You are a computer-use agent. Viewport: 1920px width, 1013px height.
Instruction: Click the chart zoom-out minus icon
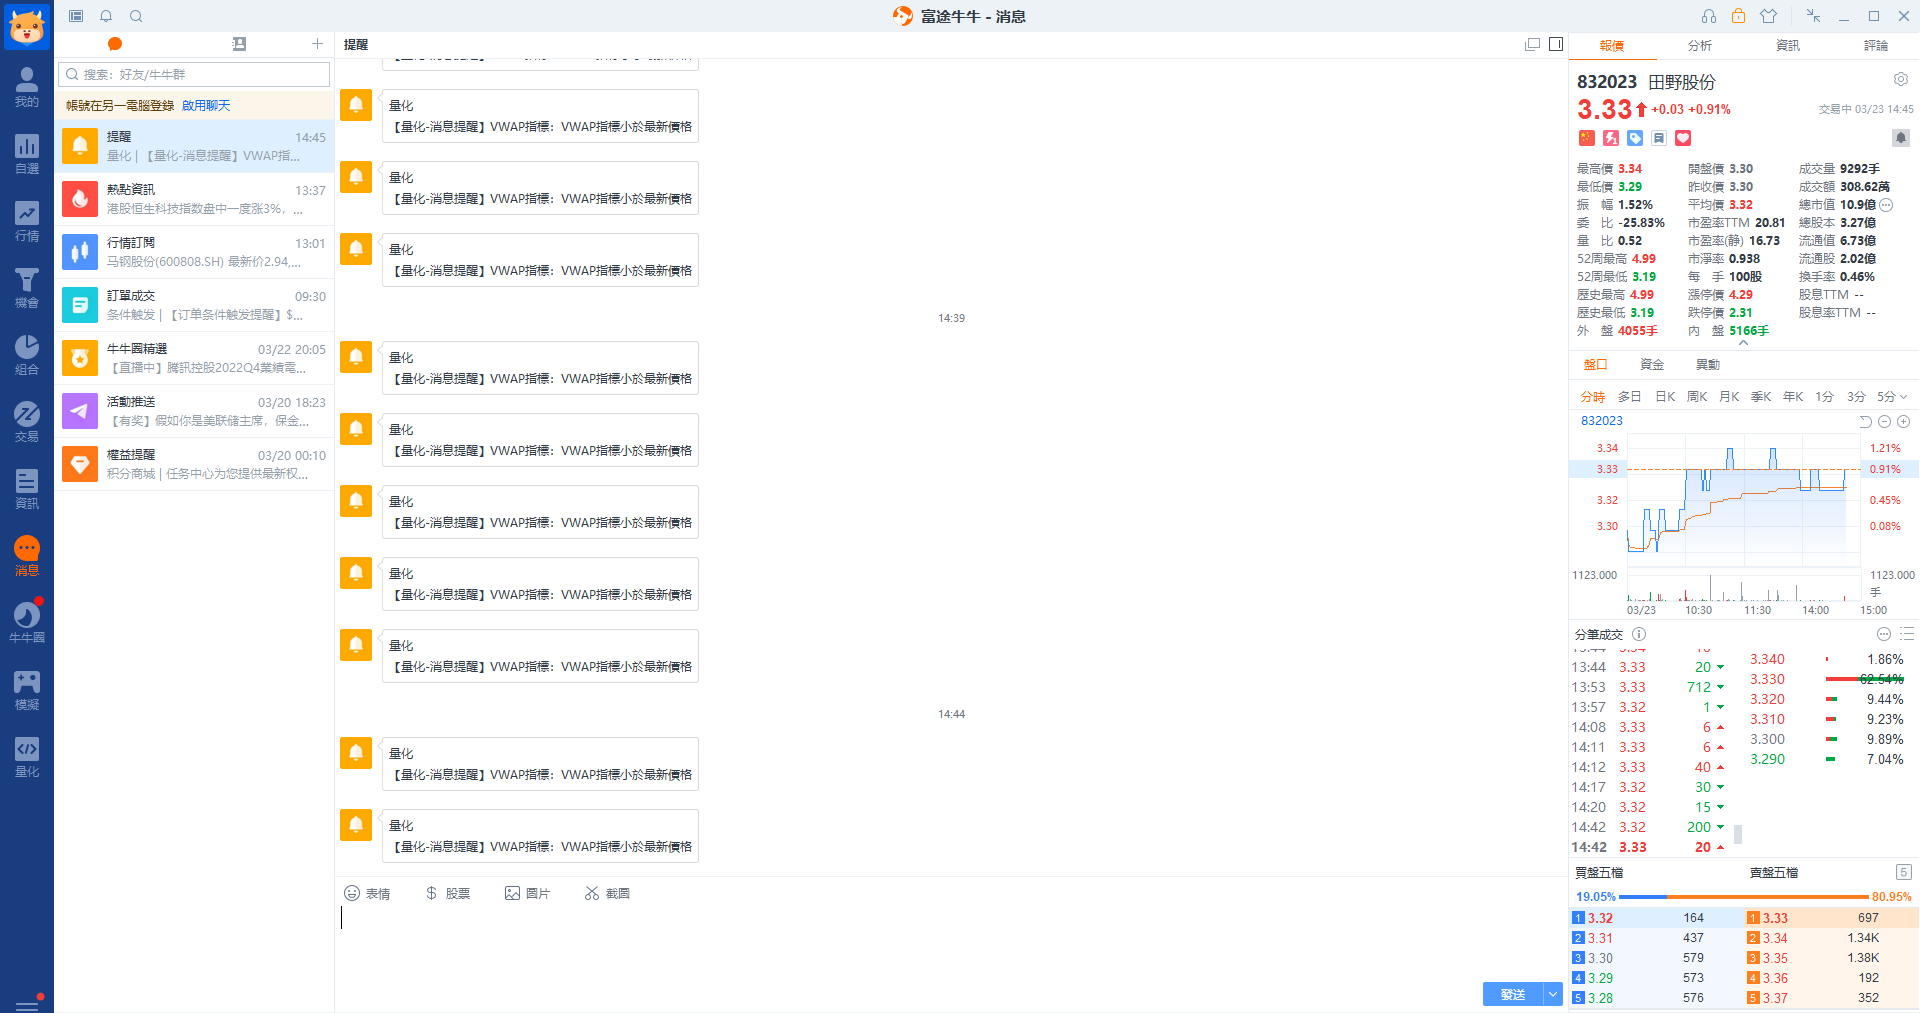[x=1884, y=422]
